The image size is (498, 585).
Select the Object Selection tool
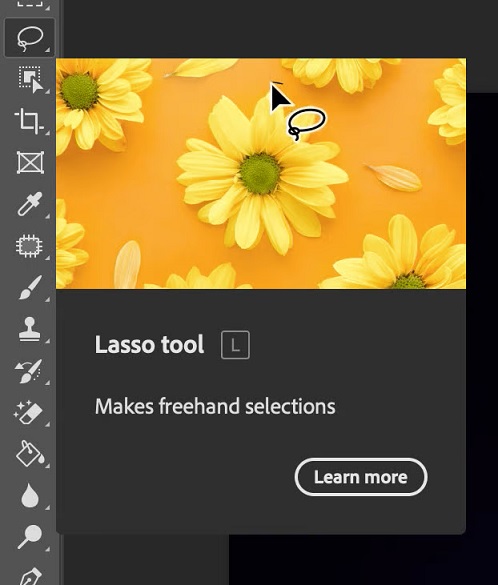(31, 79)
